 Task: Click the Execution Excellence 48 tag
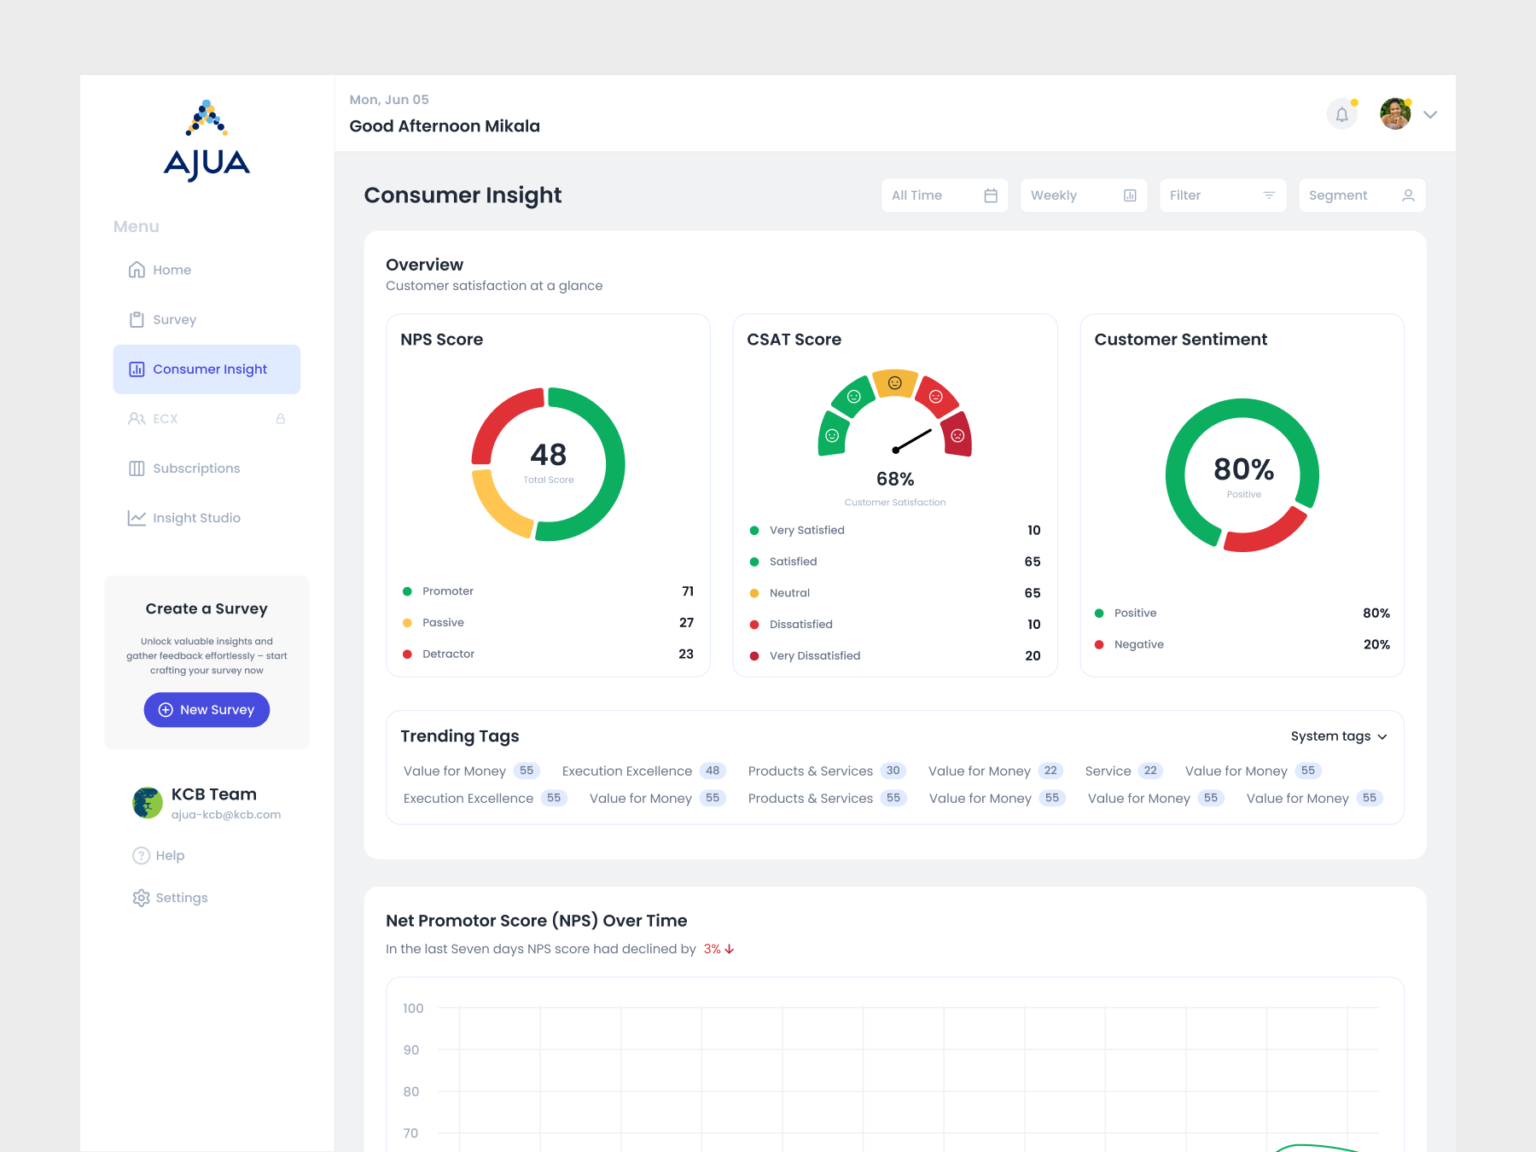coord(642,771)
